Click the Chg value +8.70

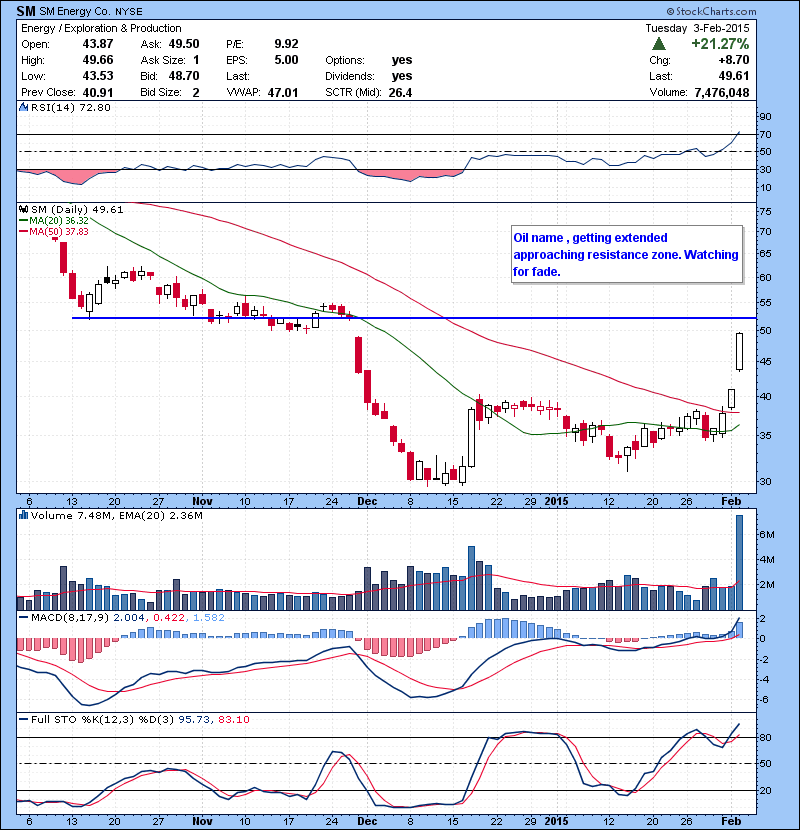click(x=734, y=60)
